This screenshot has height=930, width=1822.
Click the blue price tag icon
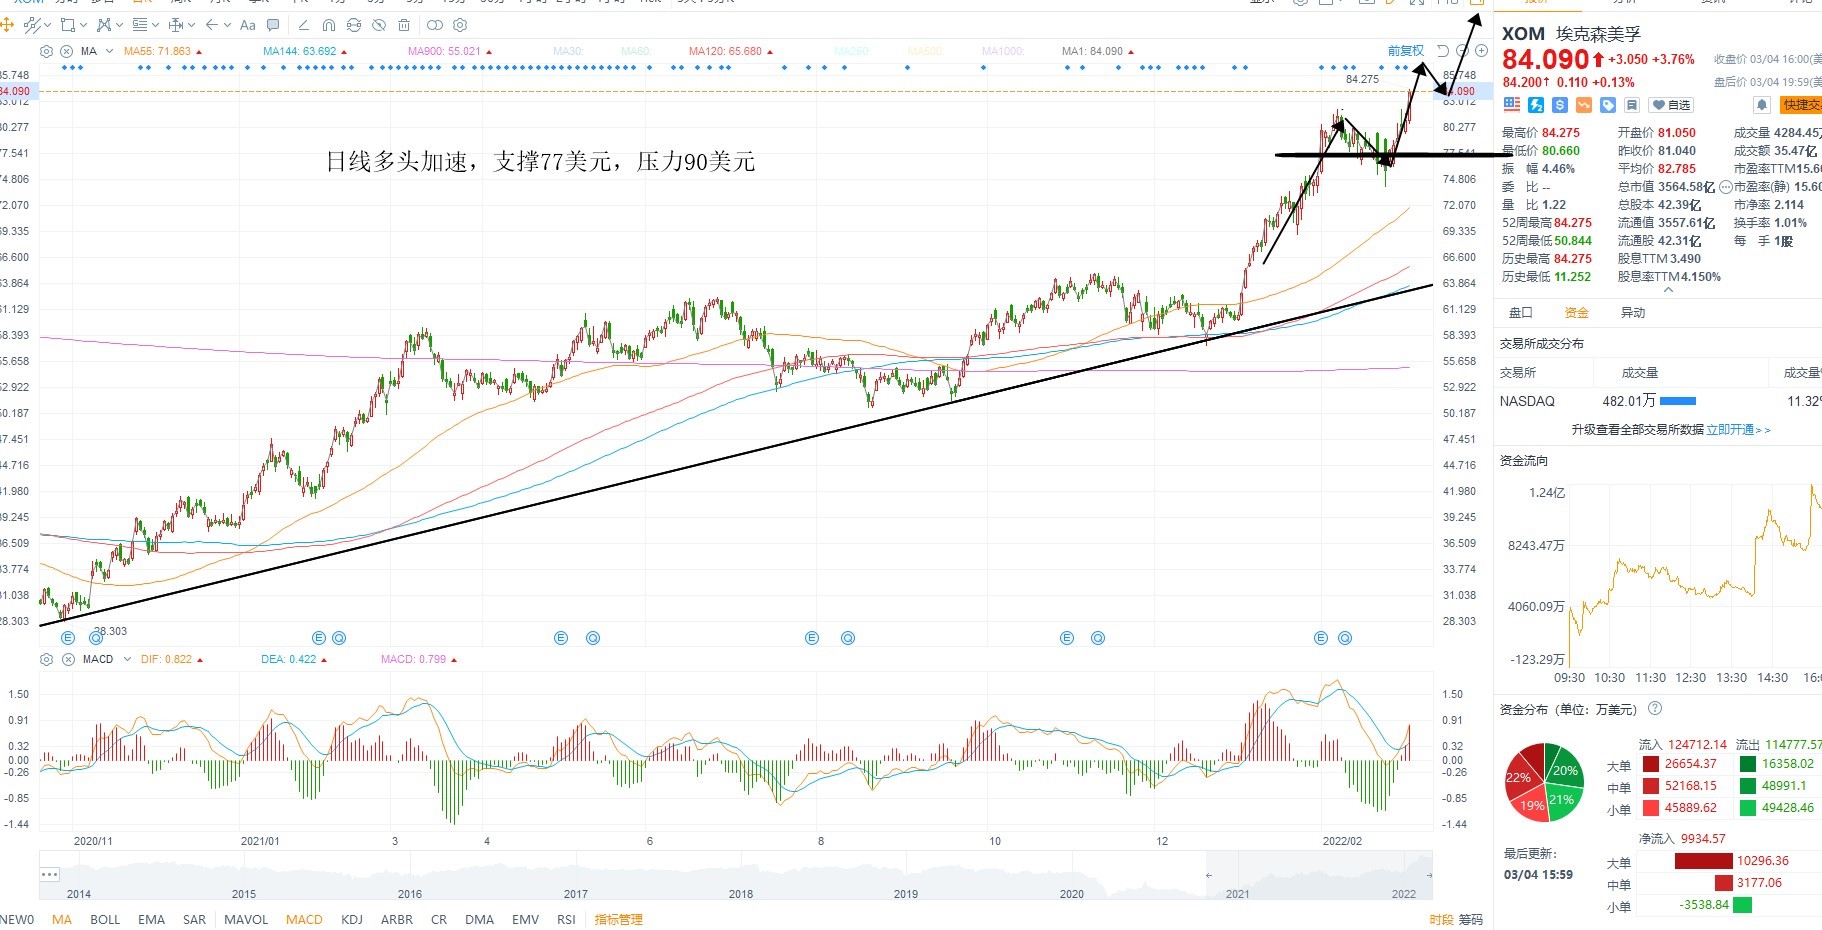pyautogui.click(x=1607, y=104)
